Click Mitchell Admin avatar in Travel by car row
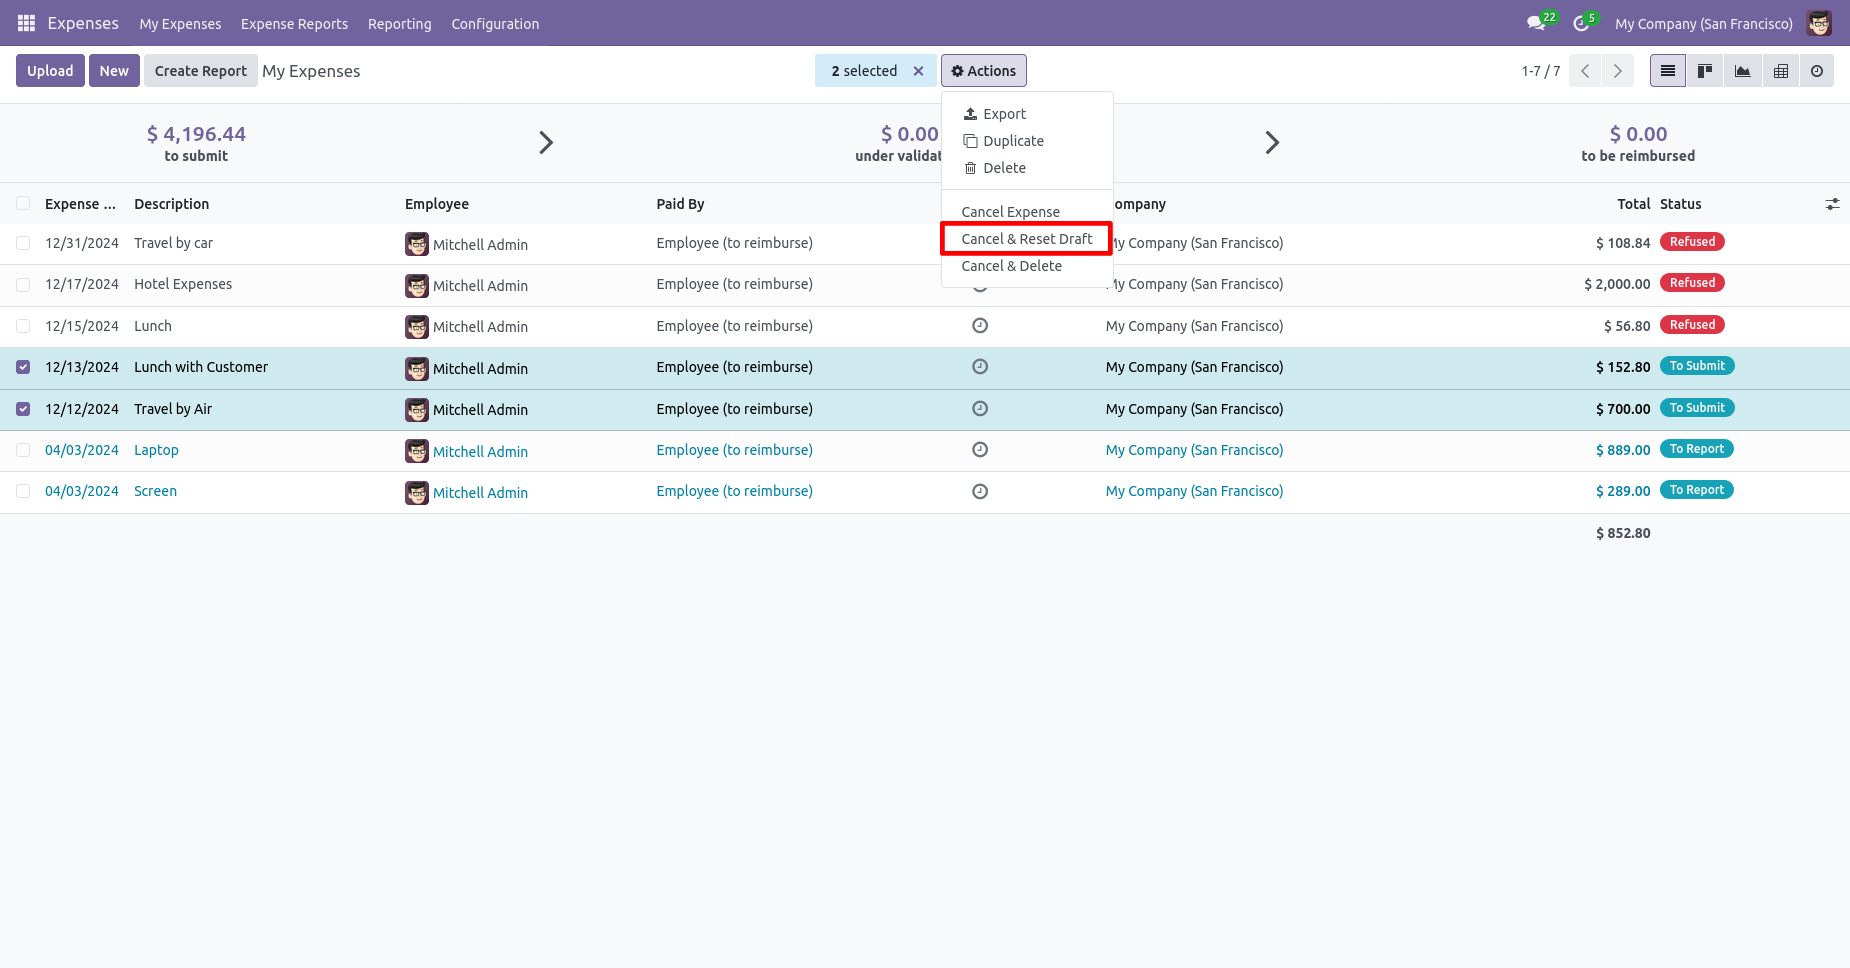 pos(417,244)
